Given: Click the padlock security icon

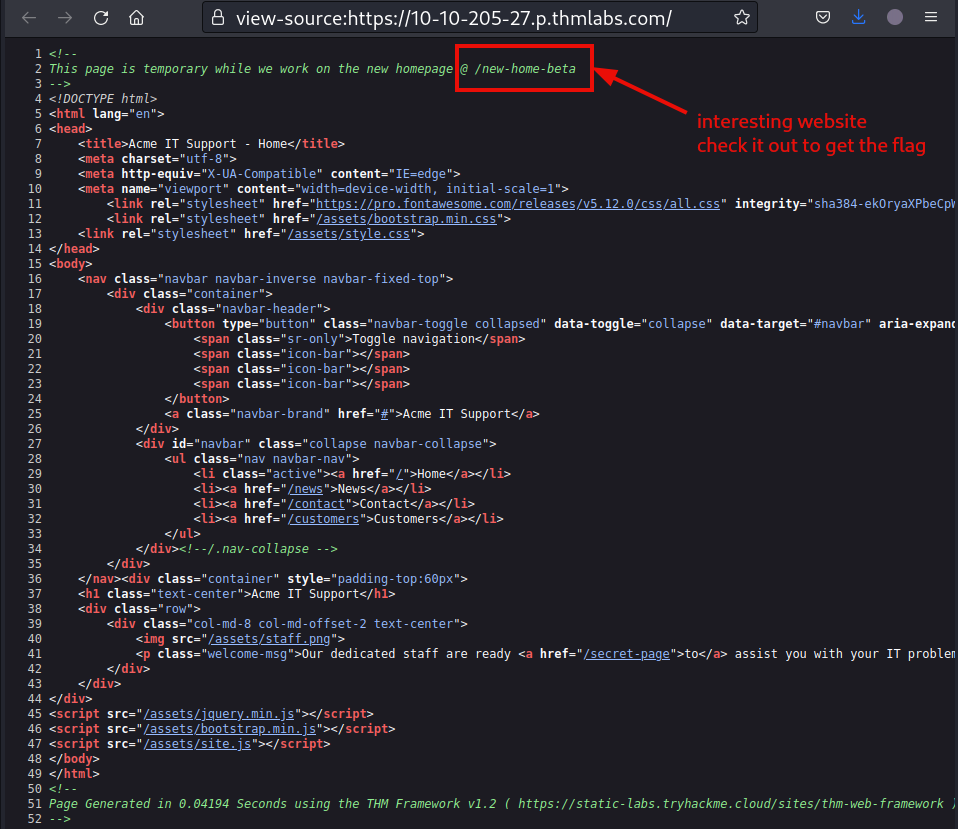Looking at the screenshot, I should (x=219, y=17).
